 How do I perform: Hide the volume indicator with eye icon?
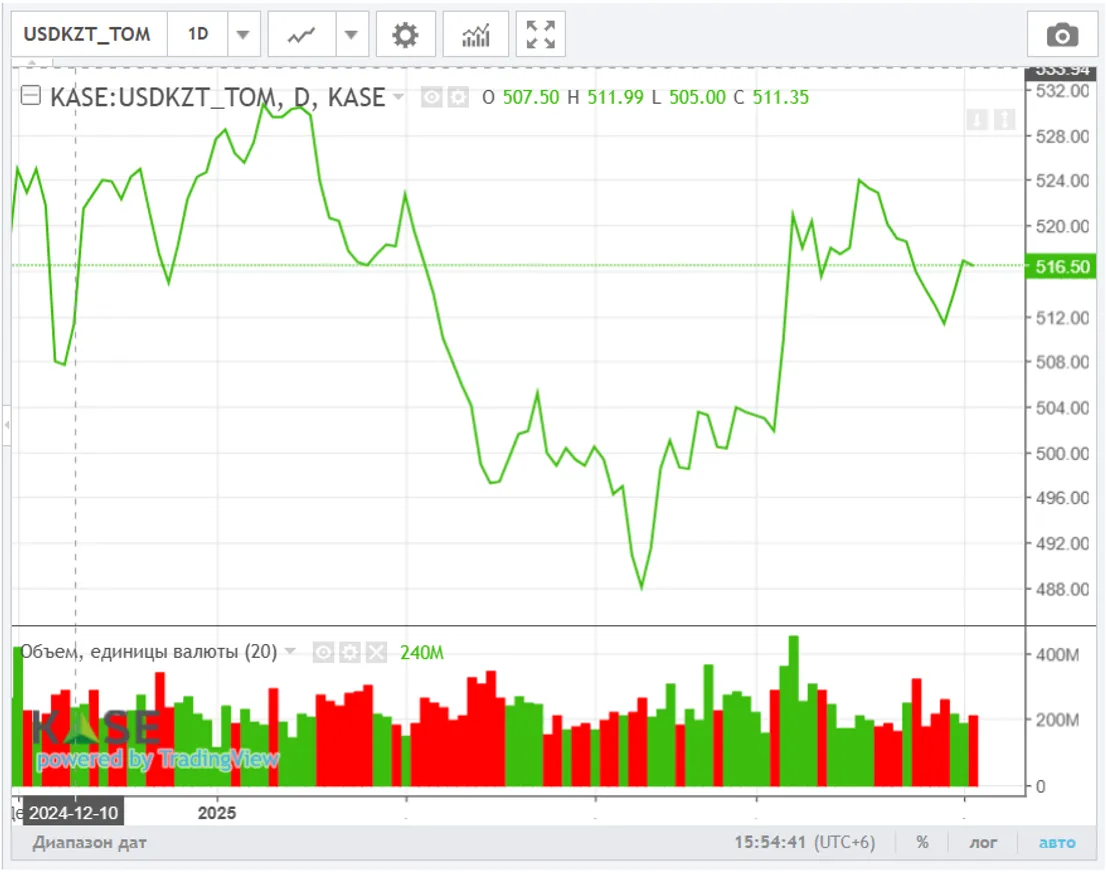click(323, 653)
